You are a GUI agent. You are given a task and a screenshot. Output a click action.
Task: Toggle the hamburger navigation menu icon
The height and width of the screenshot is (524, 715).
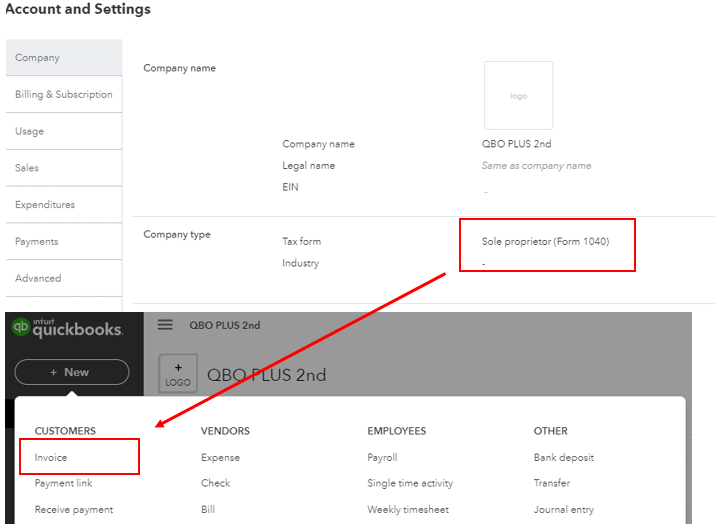[165, 325]
